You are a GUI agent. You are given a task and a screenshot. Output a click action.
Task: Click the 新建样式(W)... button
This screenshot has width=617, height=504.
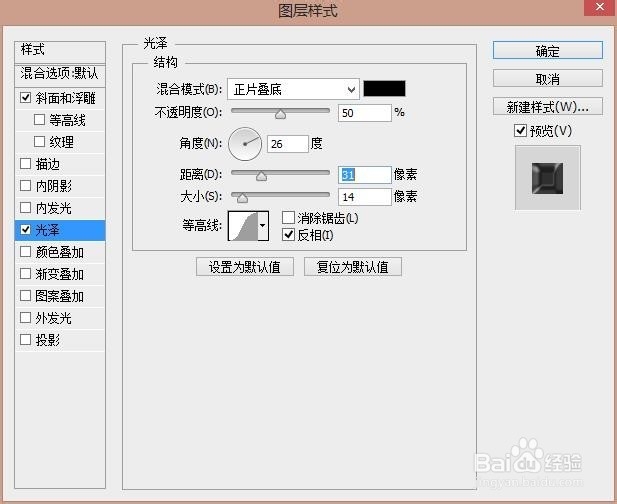click(x=548, y=107)
